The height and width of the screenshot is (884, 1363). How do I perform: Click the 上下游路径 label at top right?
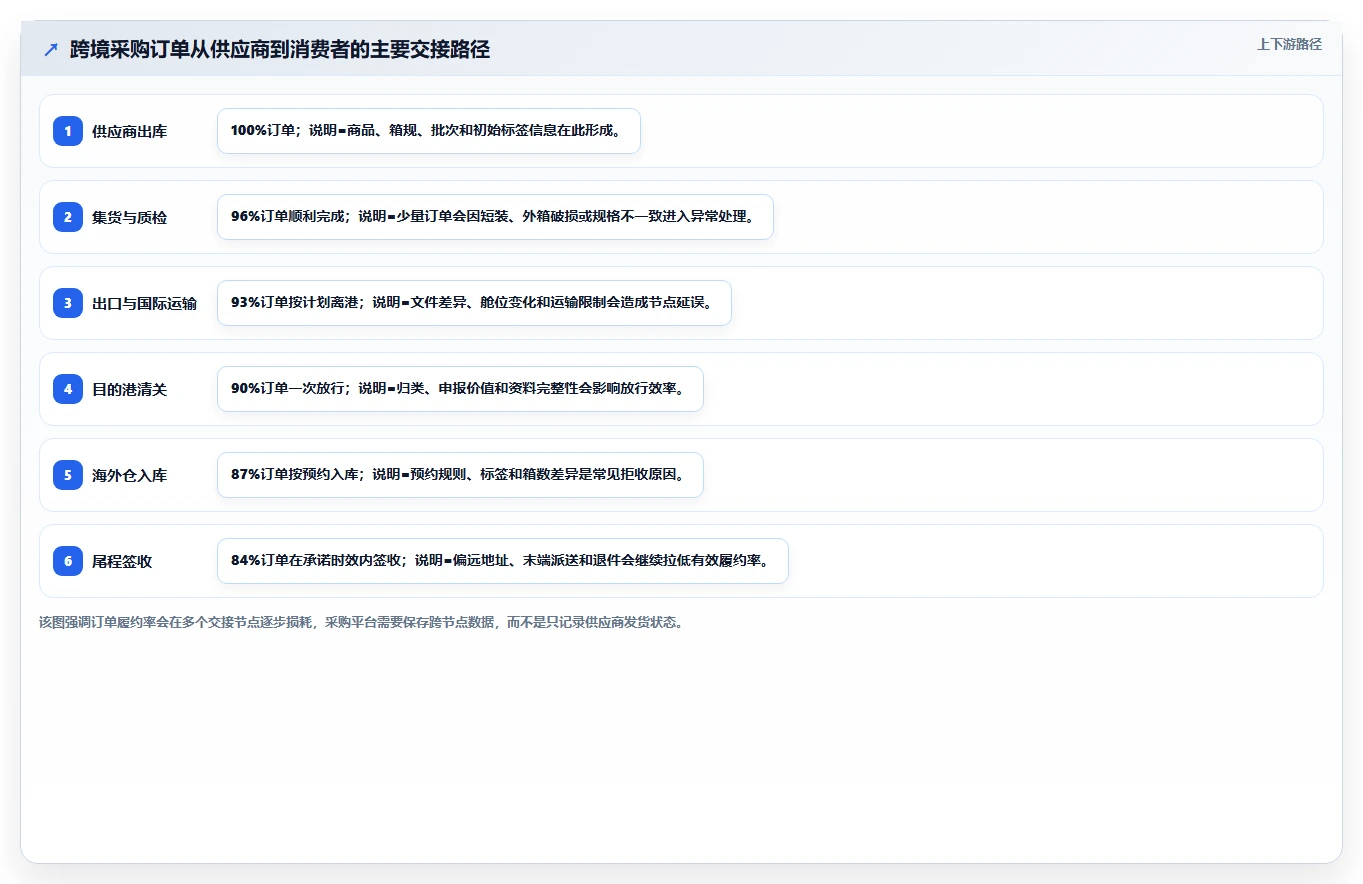point(1289,44)
